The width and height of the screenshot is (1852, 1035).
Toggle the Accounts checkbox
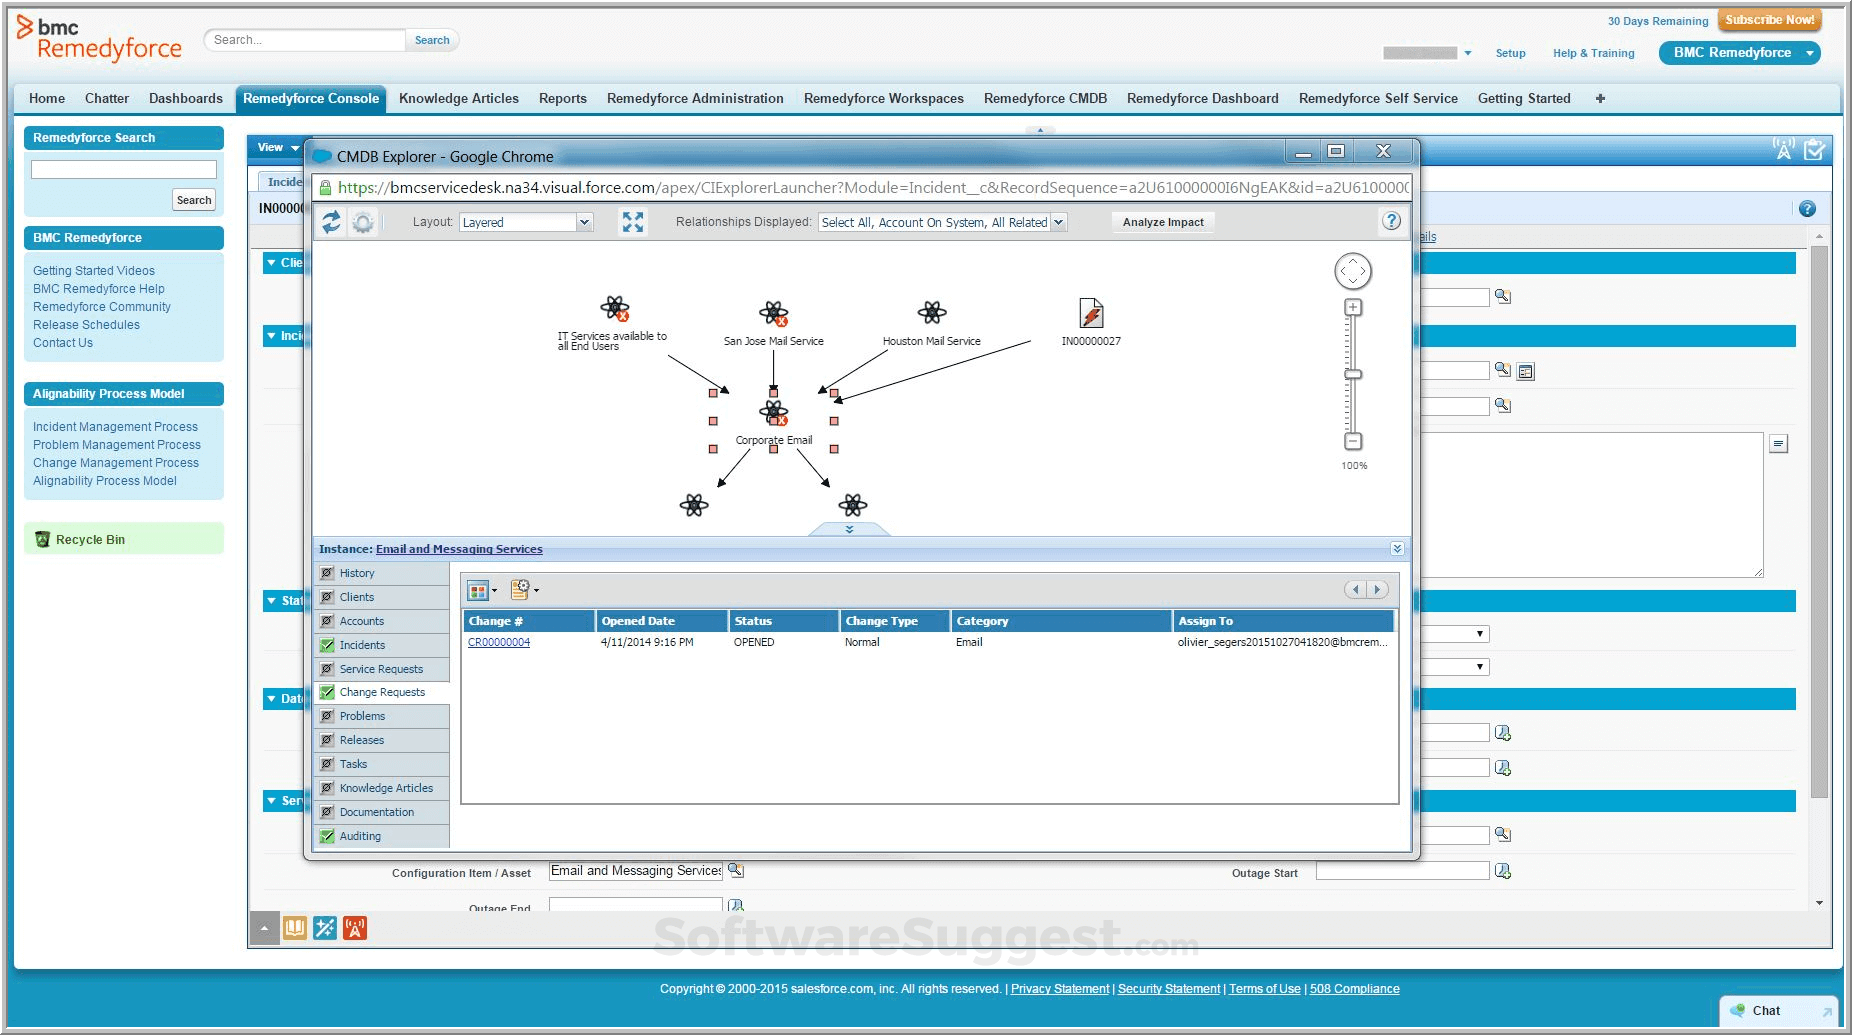tap(327, 621)
